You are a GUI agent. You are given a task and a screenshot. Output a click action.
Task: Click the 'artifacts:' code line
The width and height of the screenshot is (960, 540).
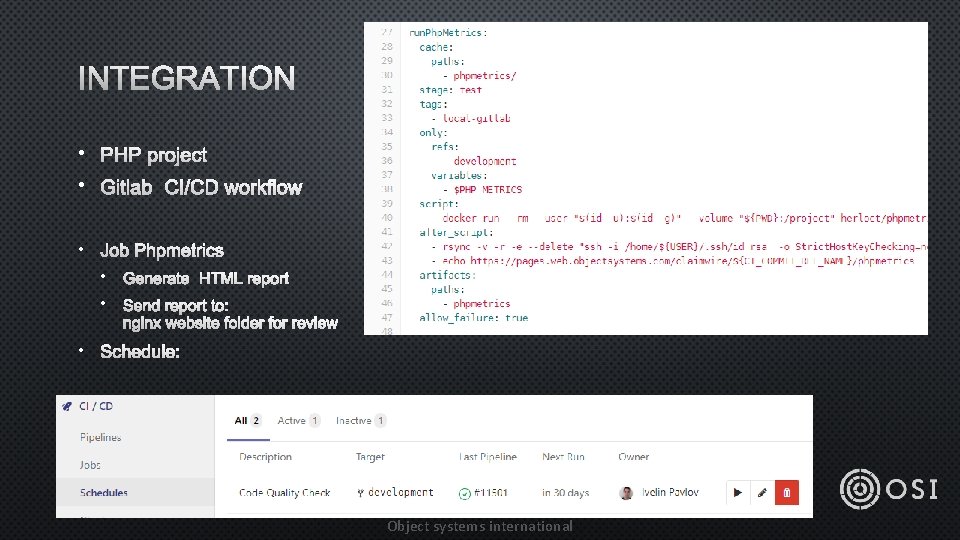tap(448, 275)
